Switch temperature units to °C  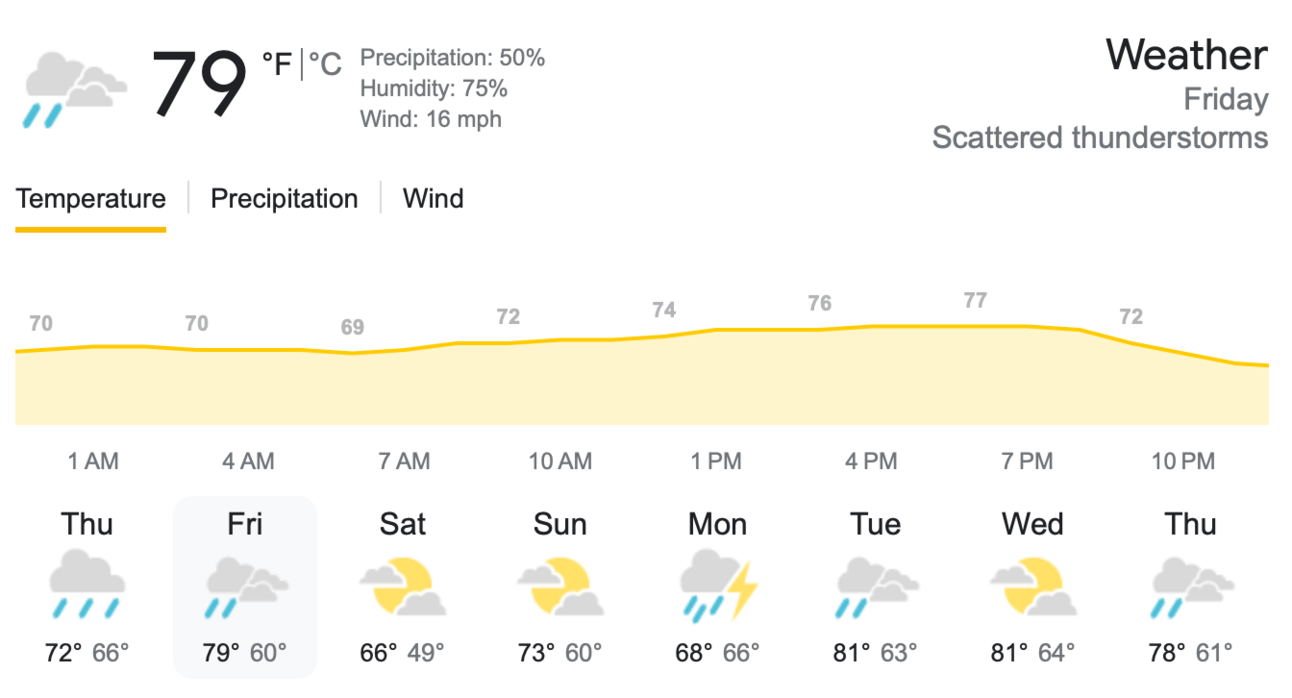325,65
